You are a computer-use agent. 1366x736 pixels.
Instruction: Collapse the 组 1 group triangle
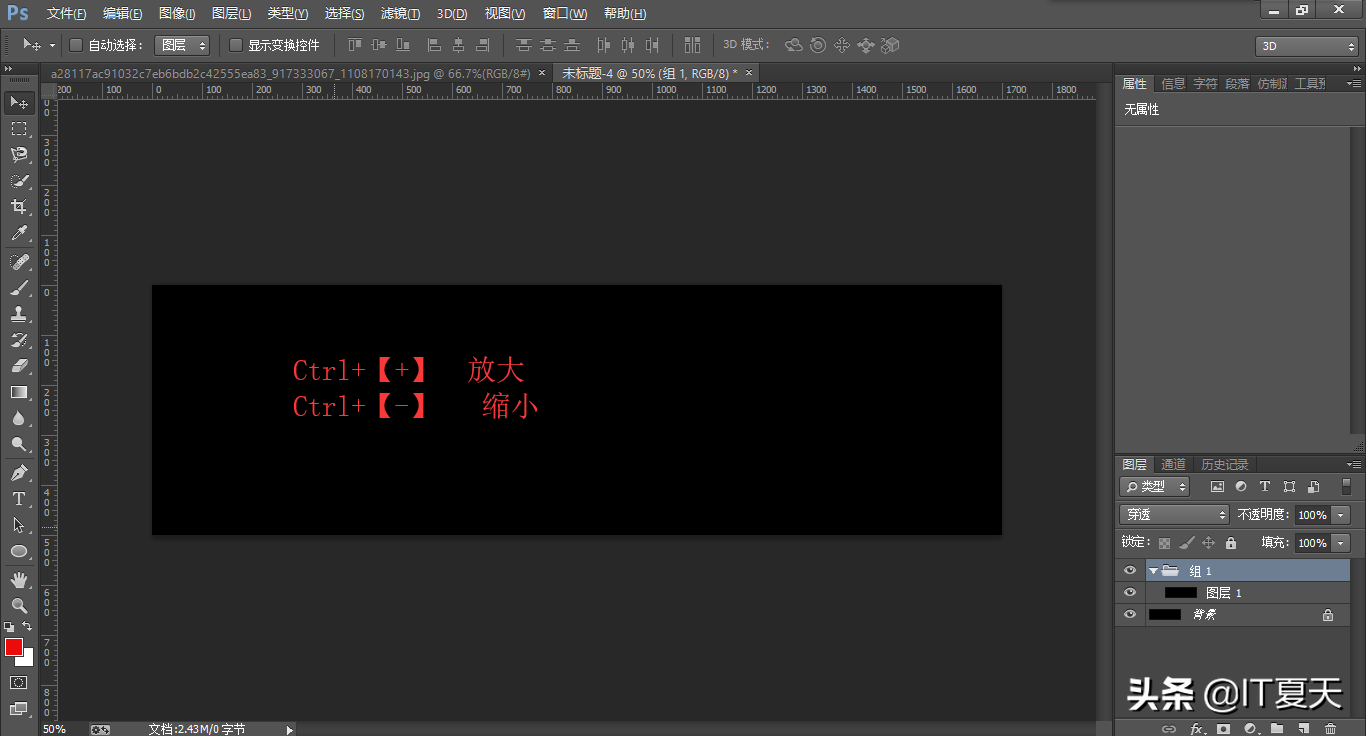click(1153, 571)
